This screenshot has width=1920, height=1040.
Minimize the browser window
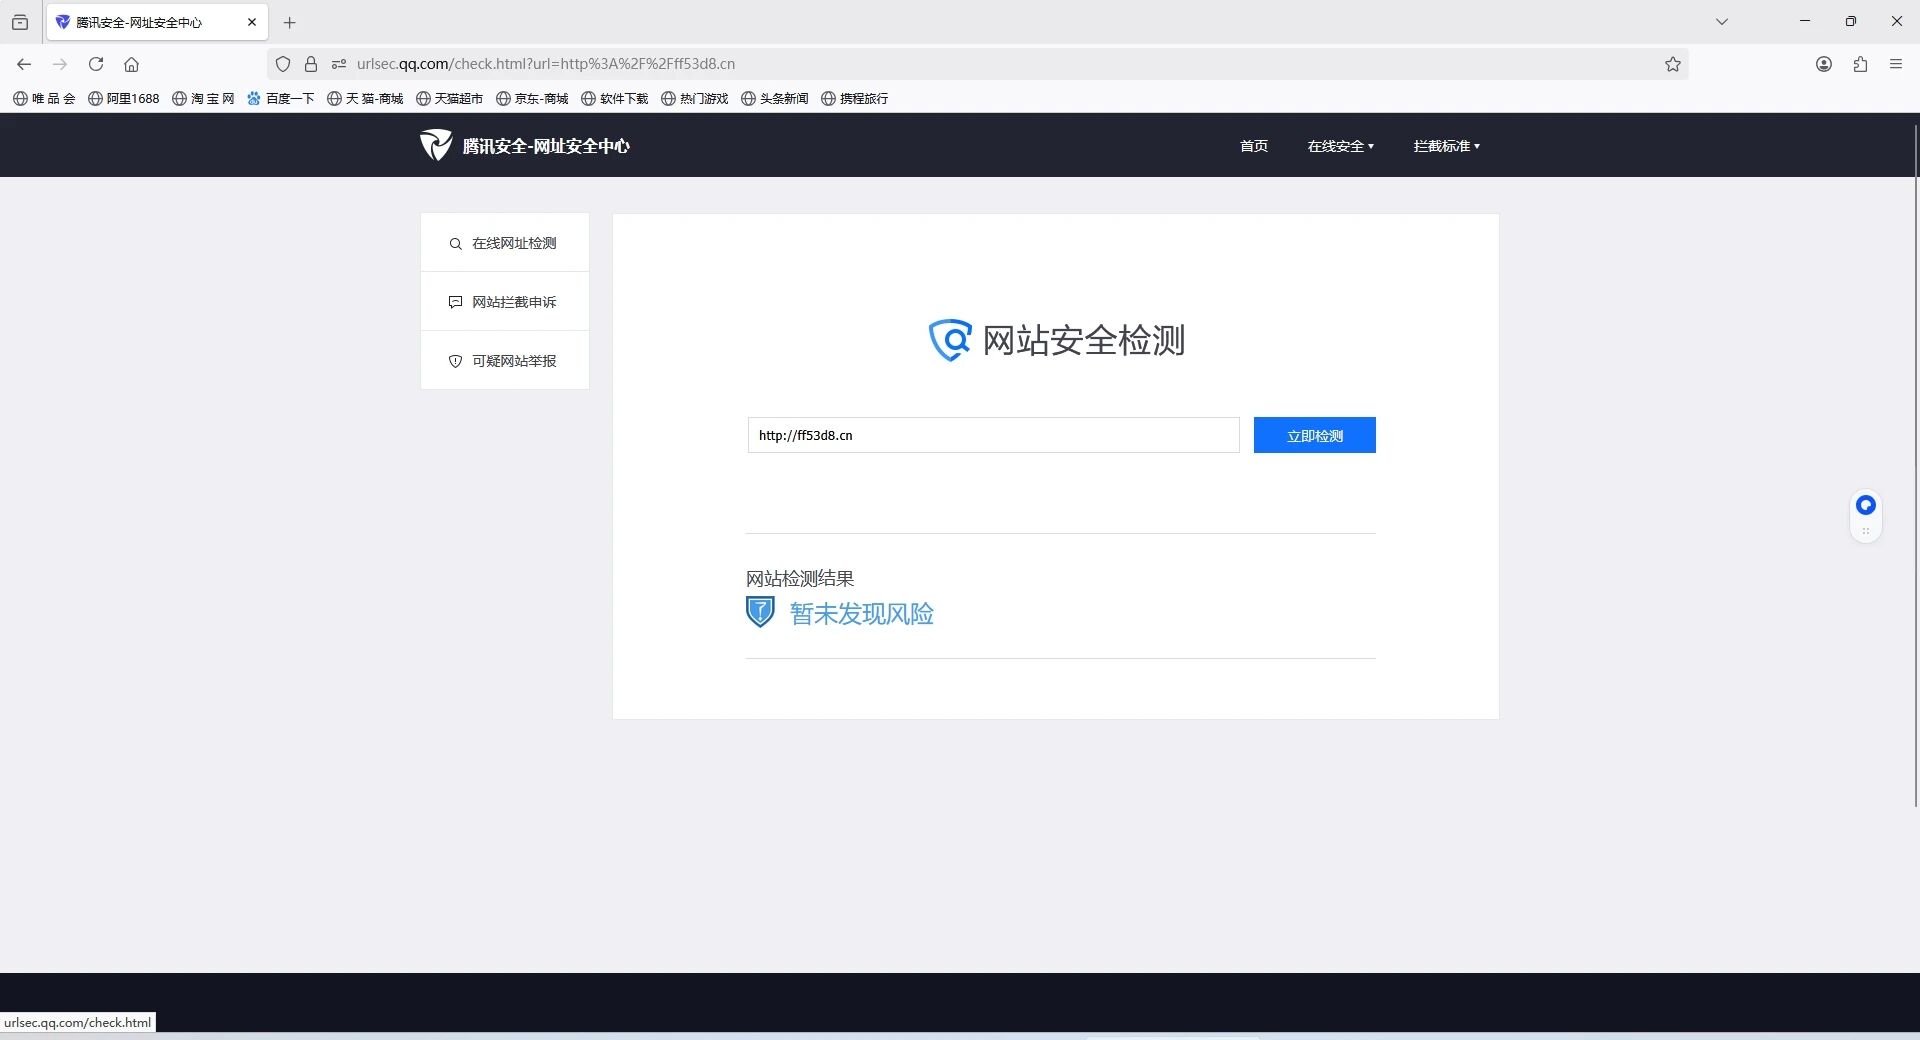coord(1805,21)
